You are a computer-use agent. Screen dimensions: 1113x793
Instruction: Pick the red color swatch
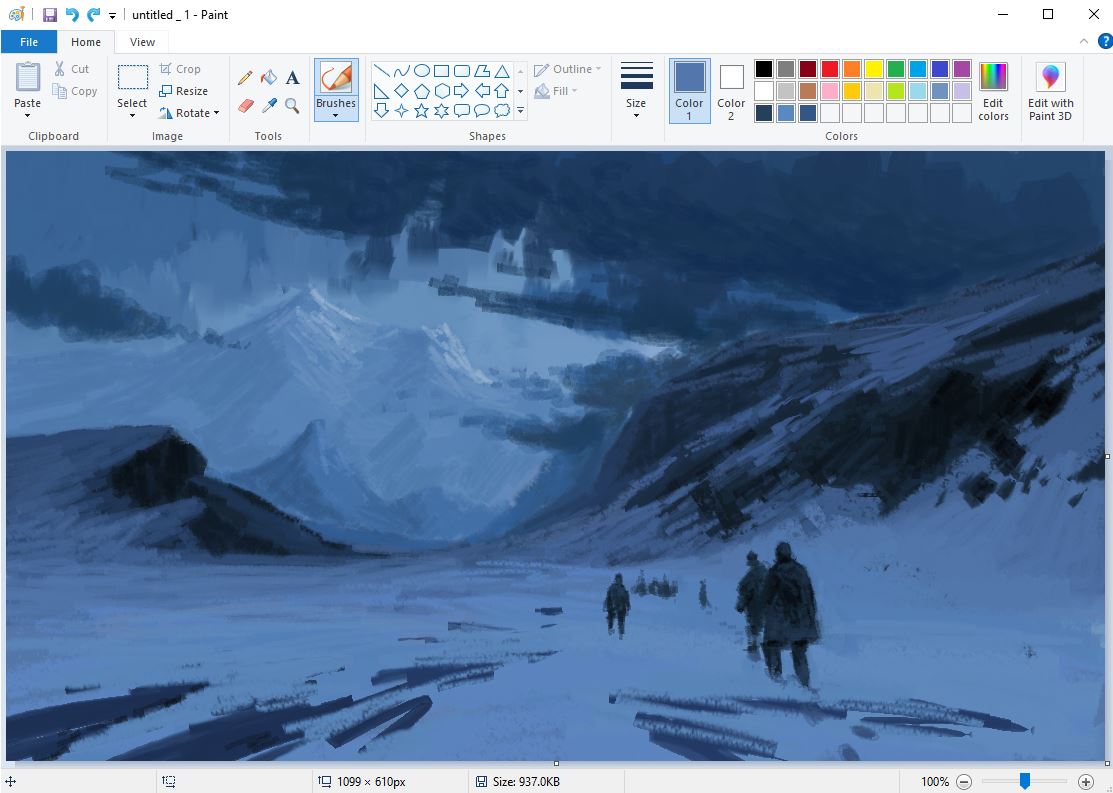click(830, 69)
